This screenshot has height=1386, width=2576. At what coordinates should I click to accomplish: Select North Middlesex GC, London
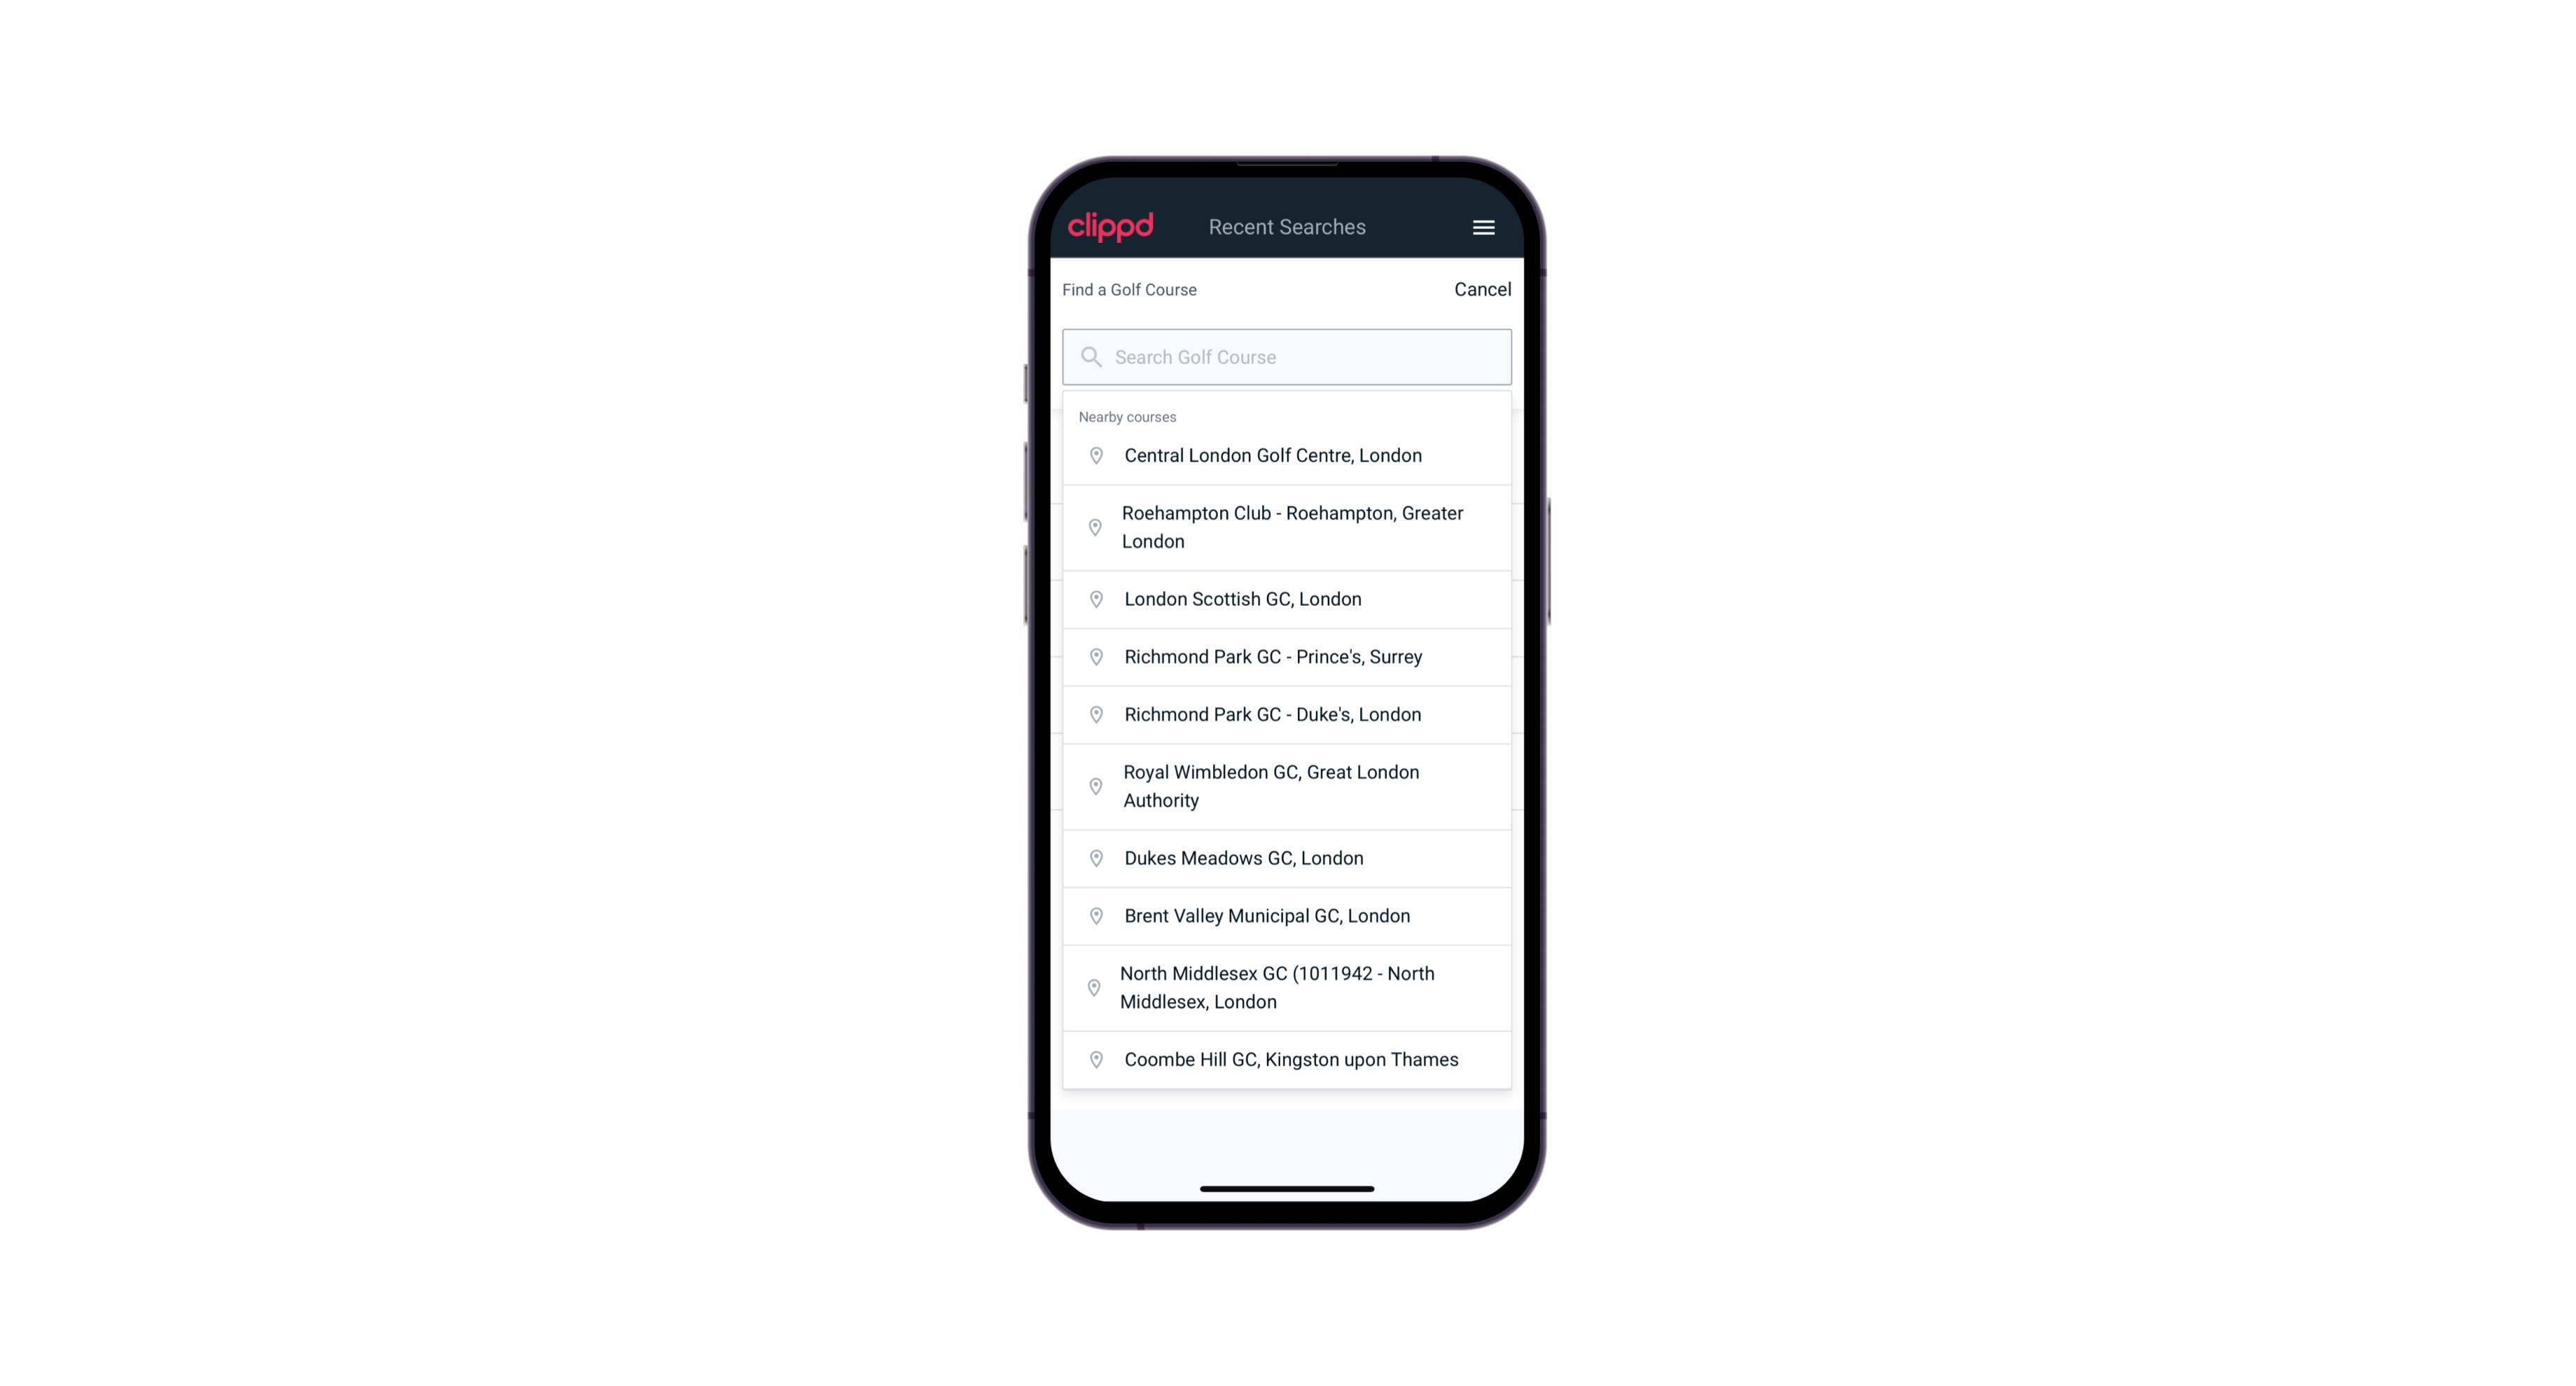point(1288,988)
